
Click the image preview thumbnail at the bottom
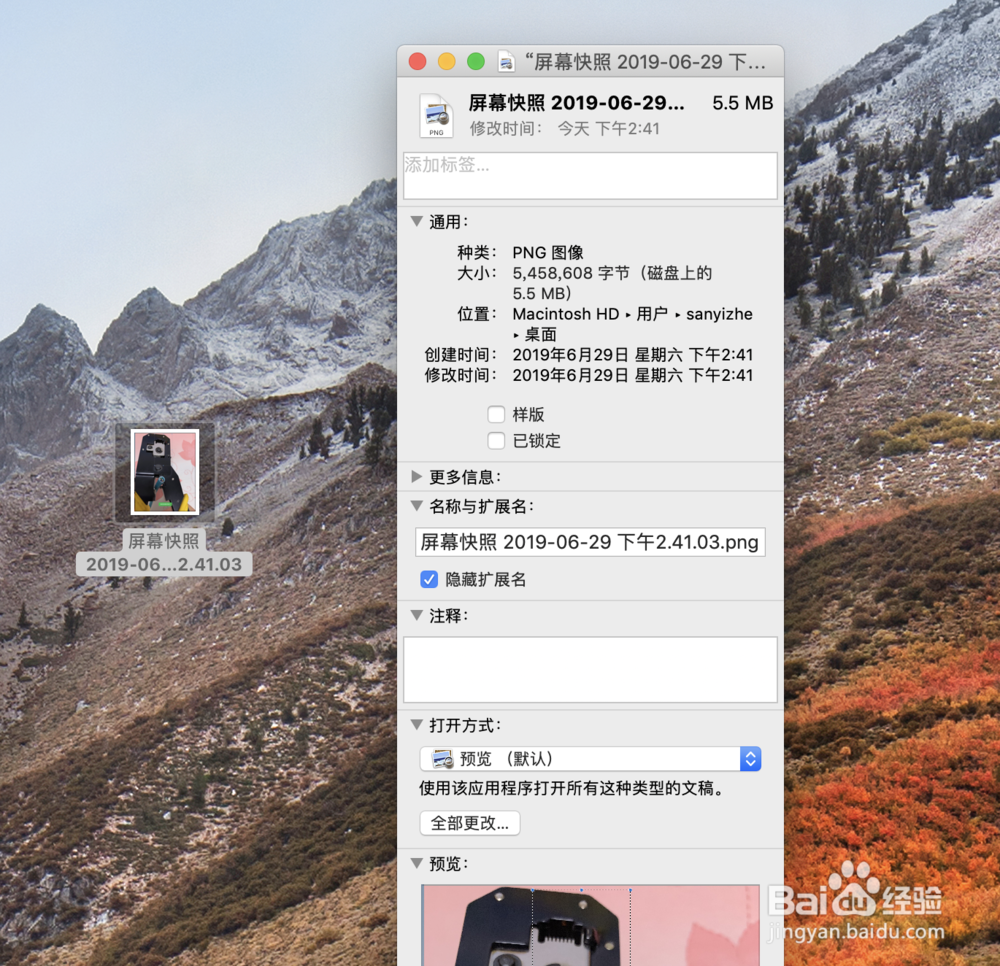click(x=590, y=925)
